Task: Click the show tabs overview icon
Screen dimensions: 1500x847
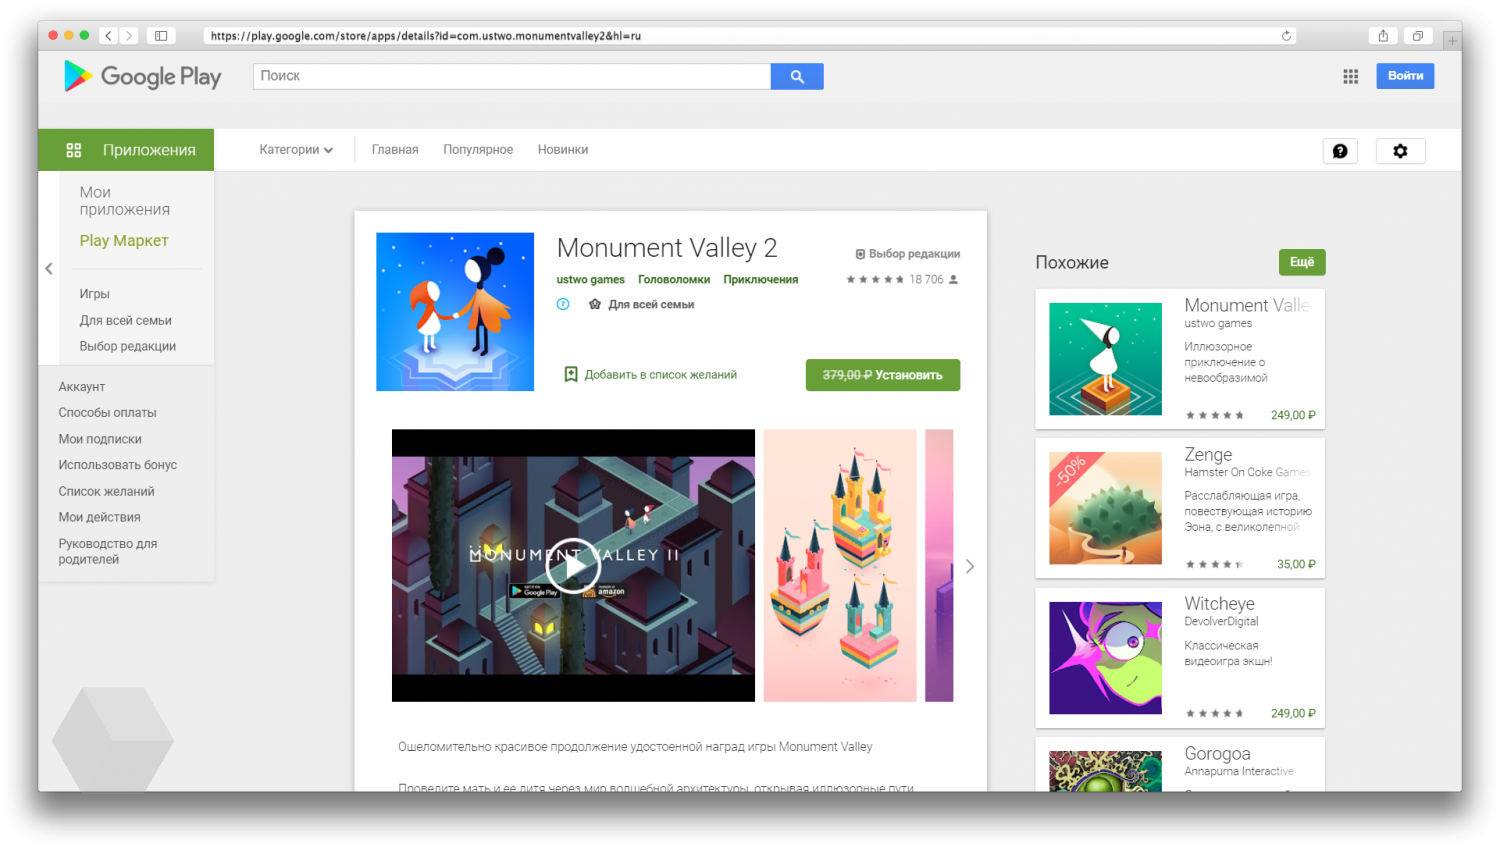Action: pos(1418,36)
